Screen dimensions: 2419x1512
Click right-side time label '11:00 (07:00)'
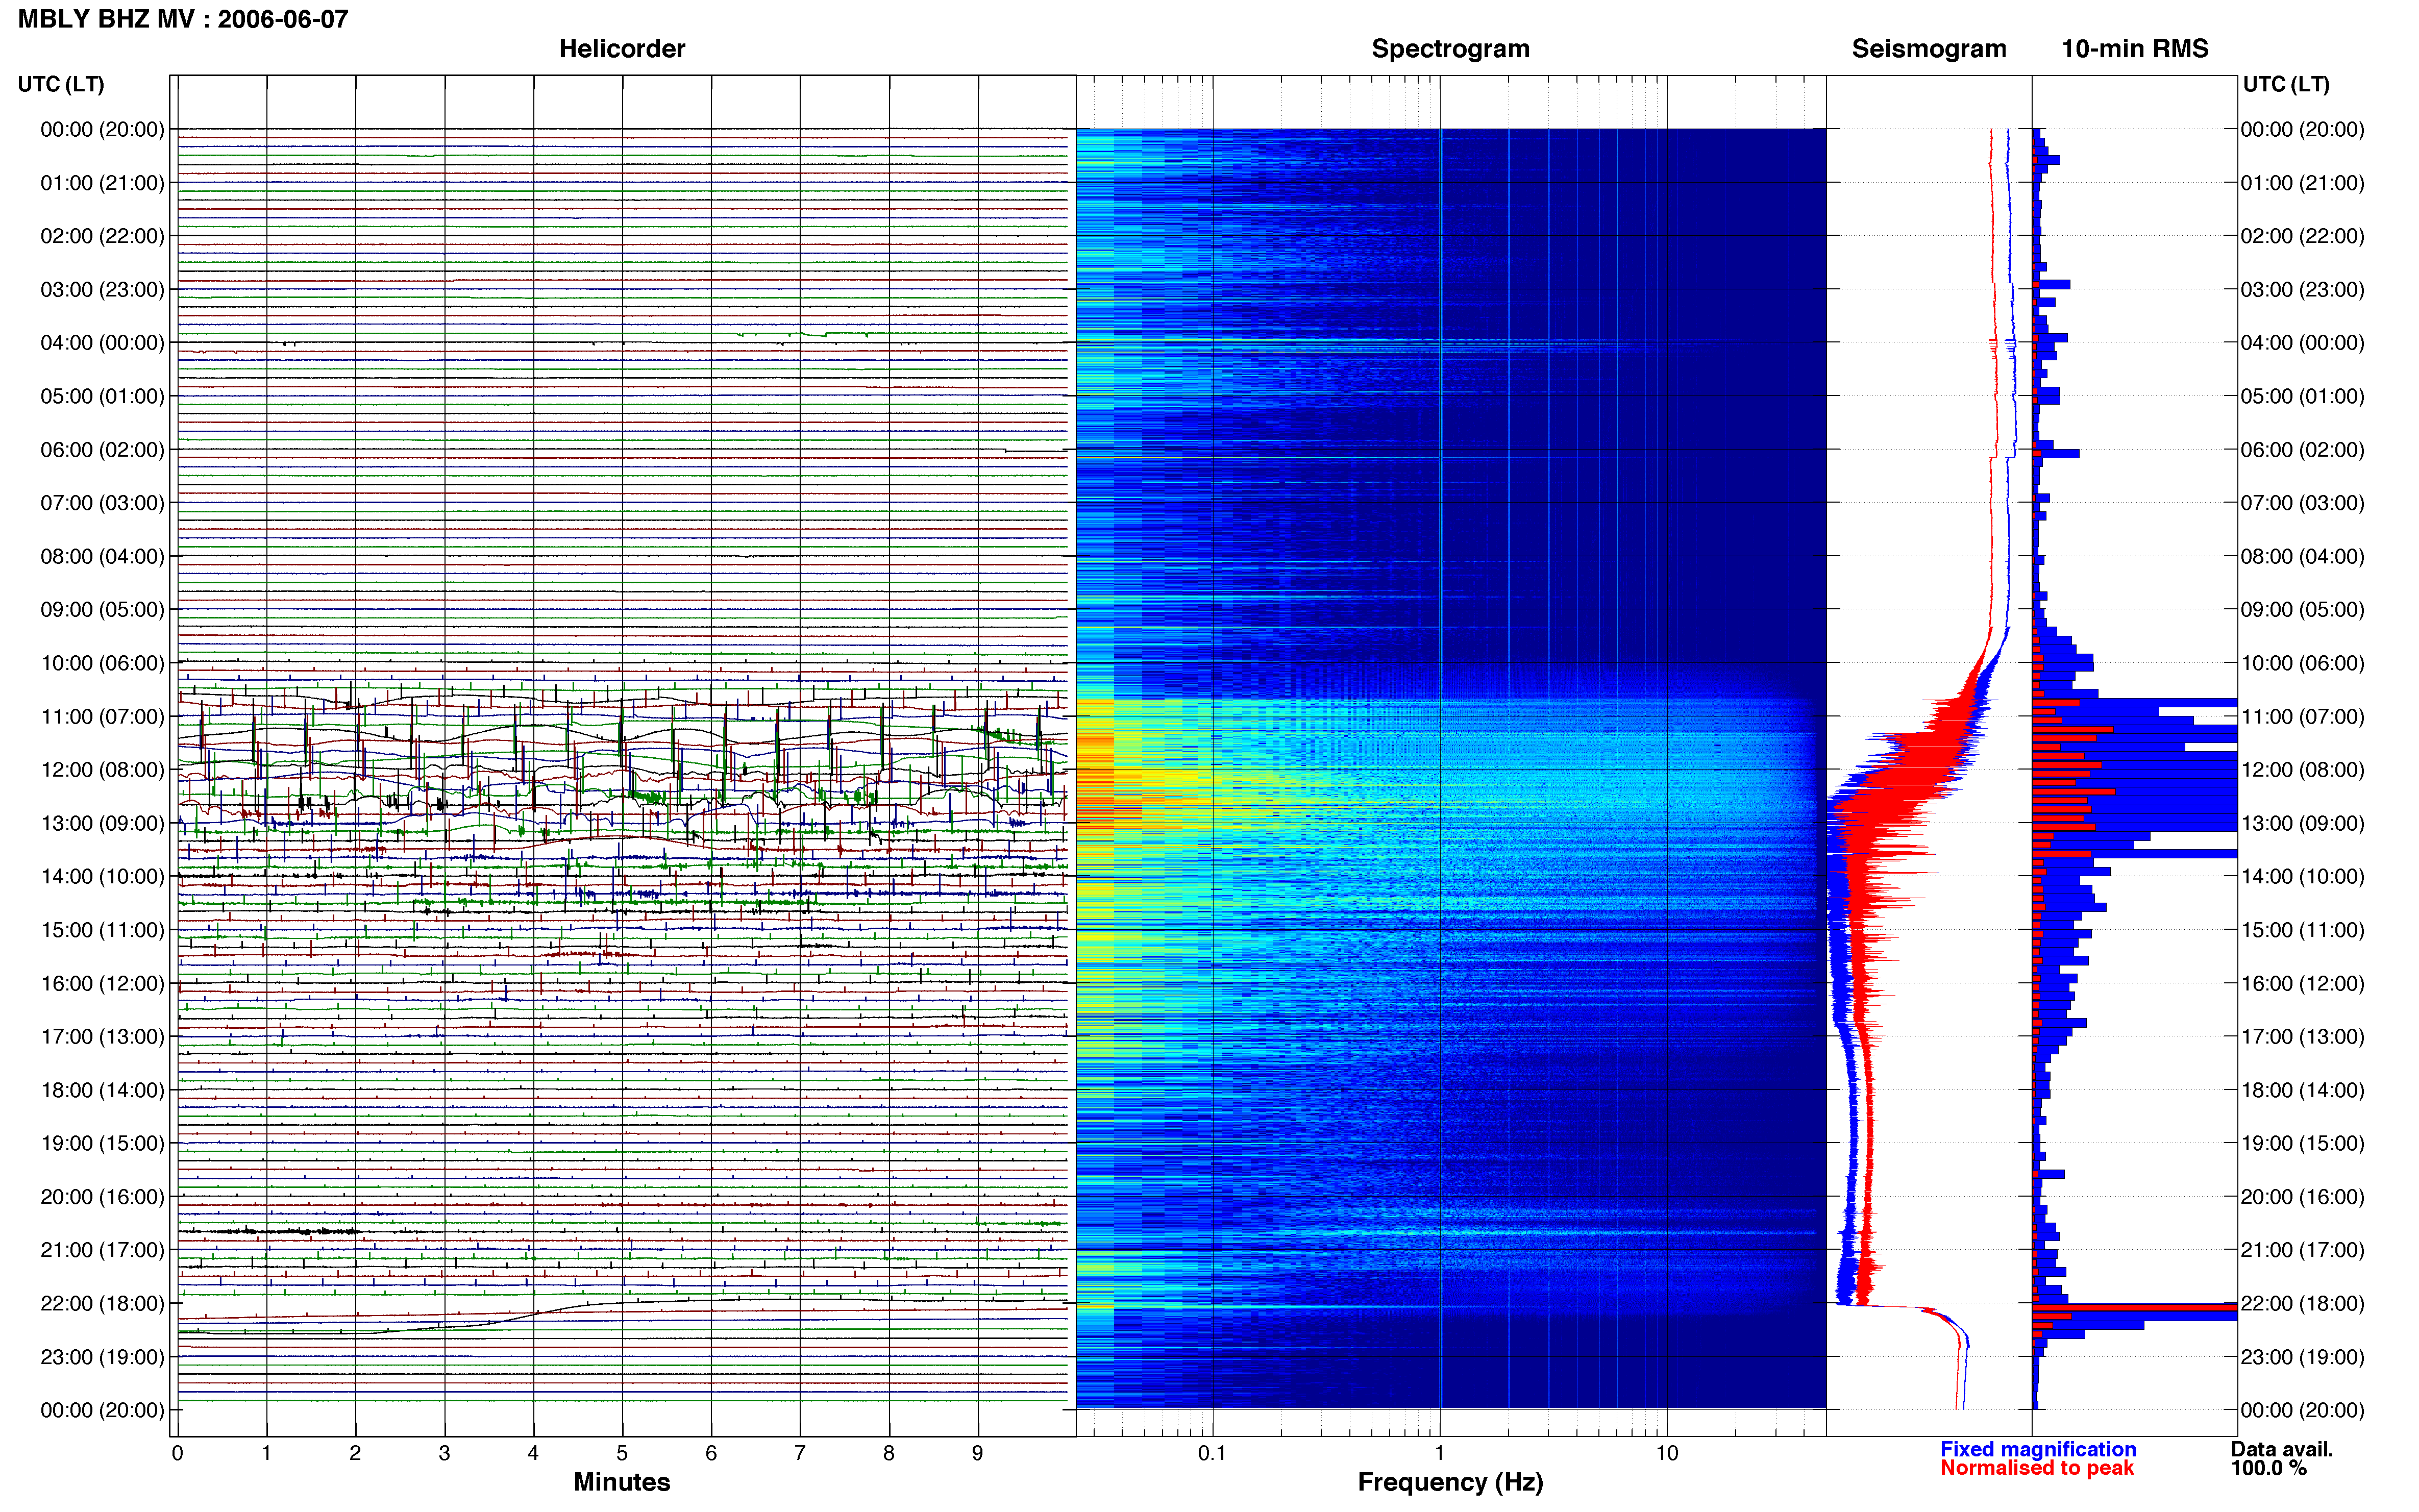pyautogui.click(x=2302, y=716)
